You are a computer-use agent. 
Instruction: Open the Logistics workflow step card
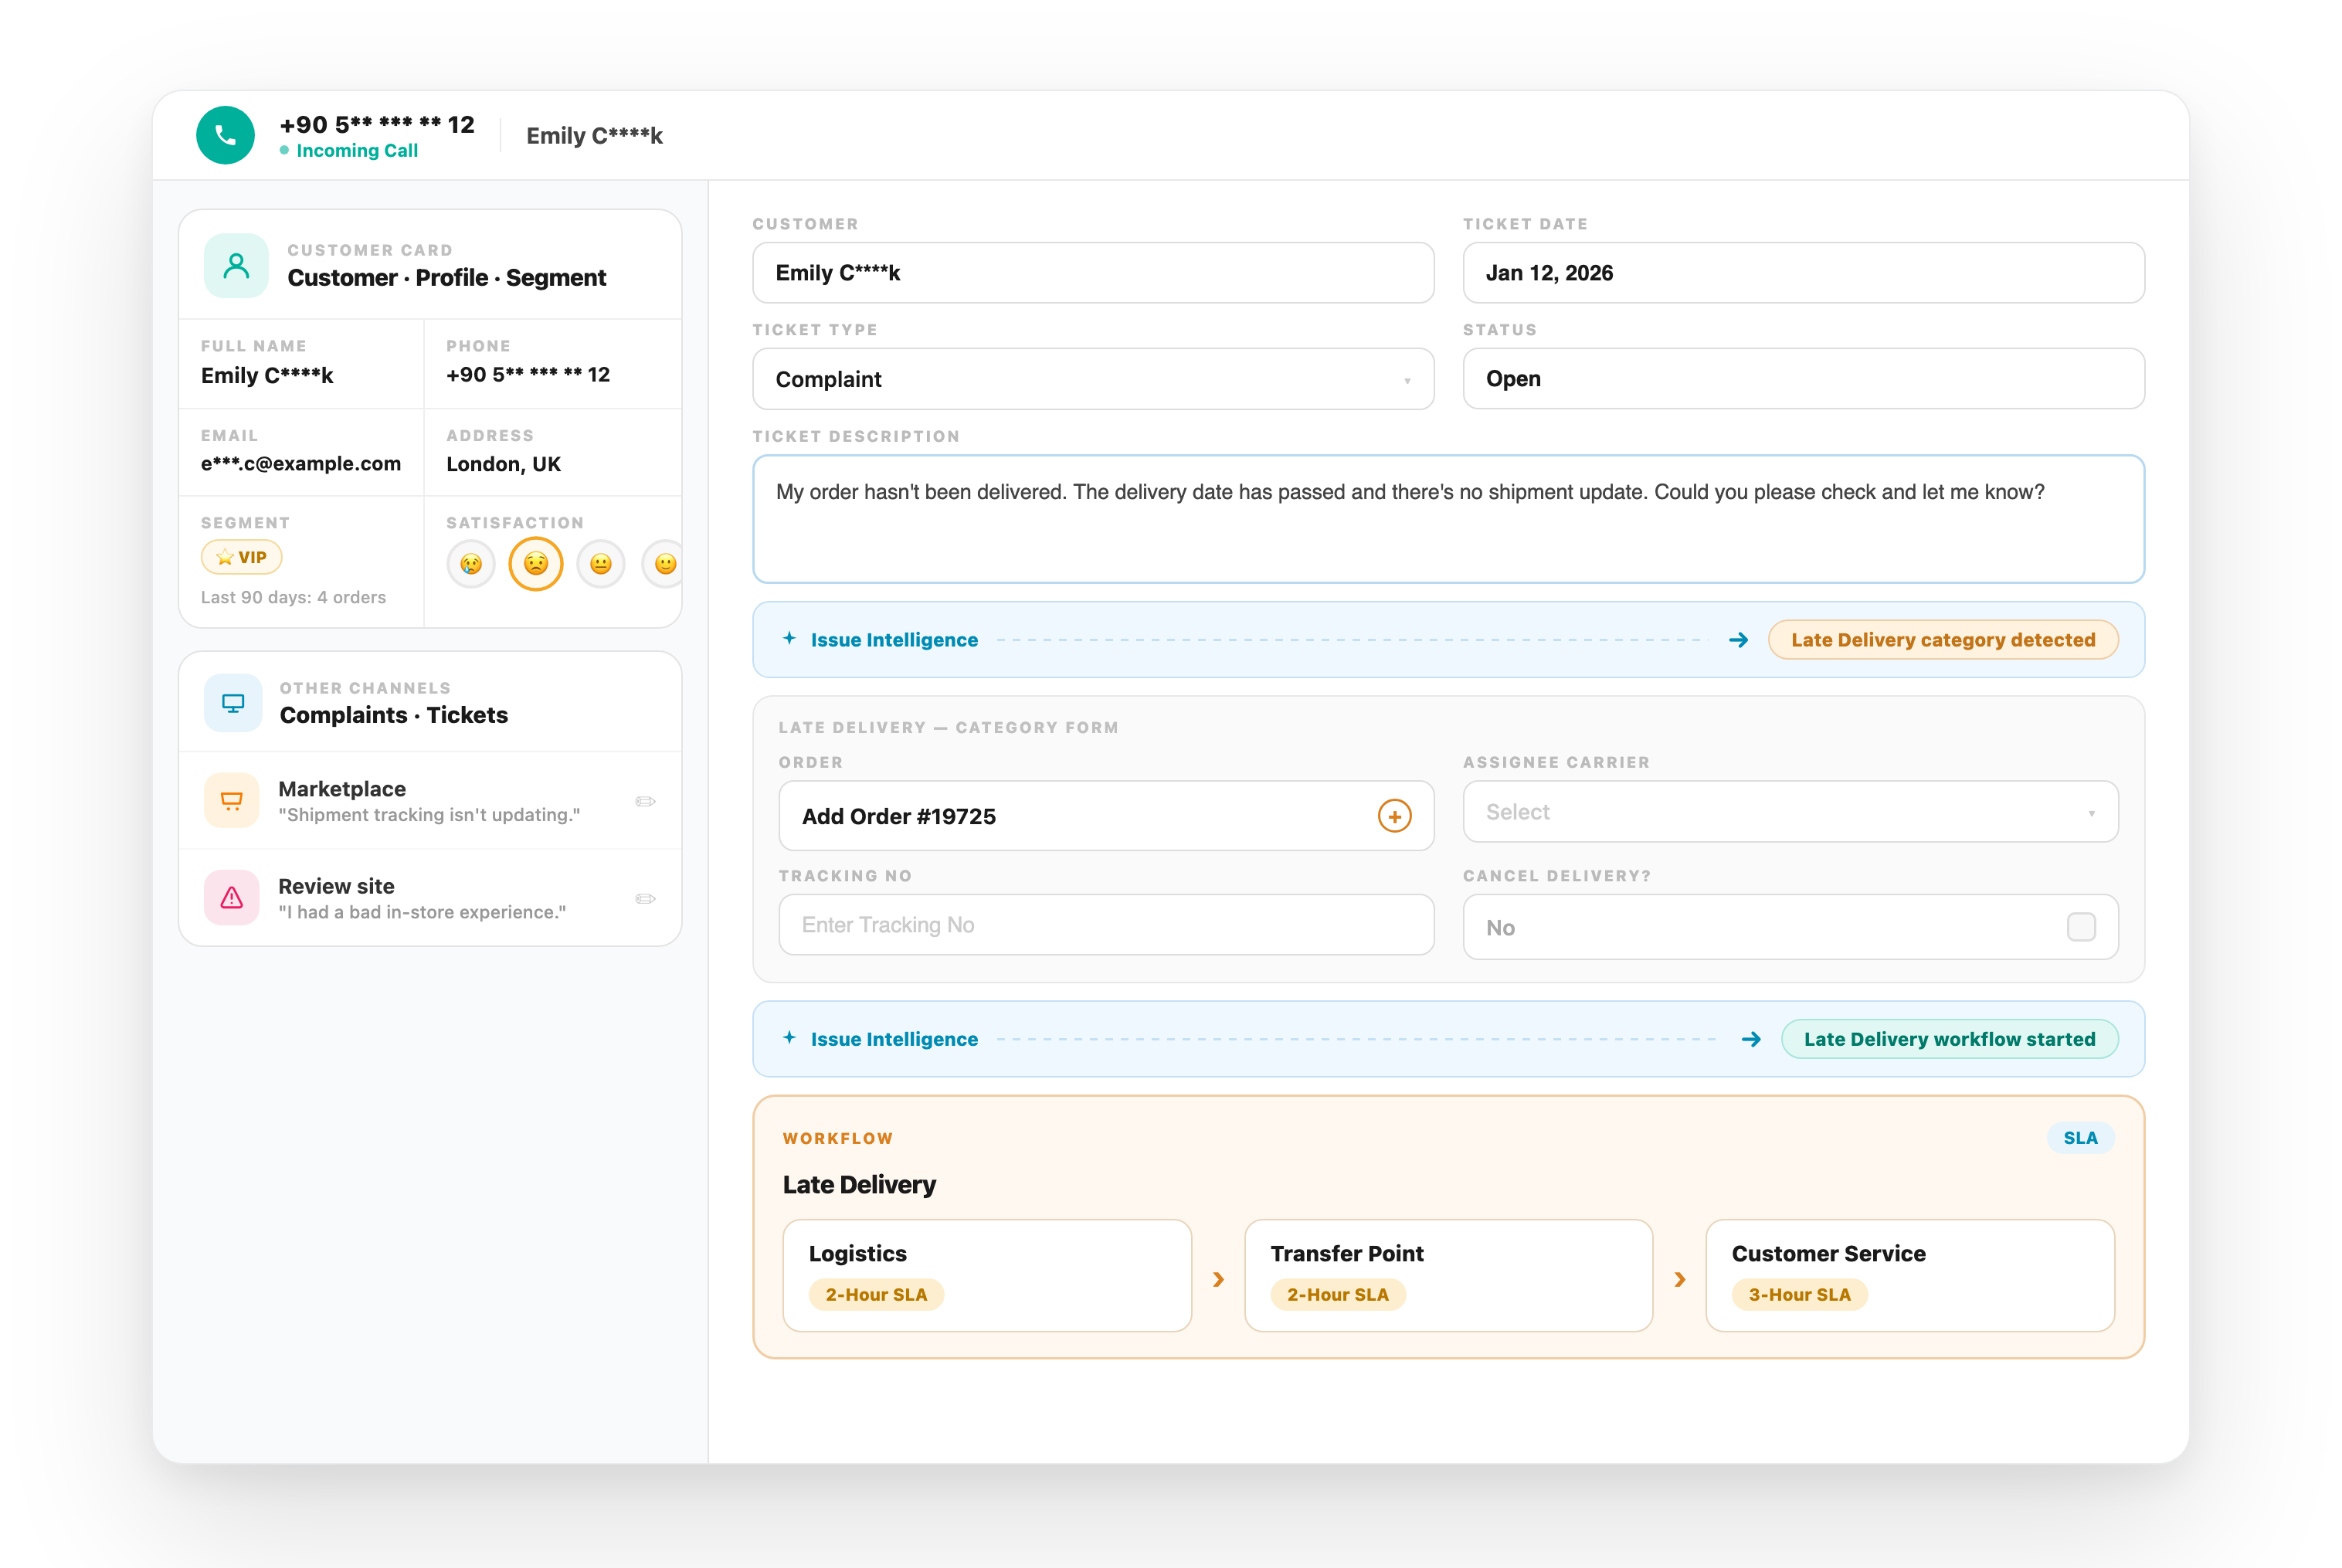tap(987, 1275)
